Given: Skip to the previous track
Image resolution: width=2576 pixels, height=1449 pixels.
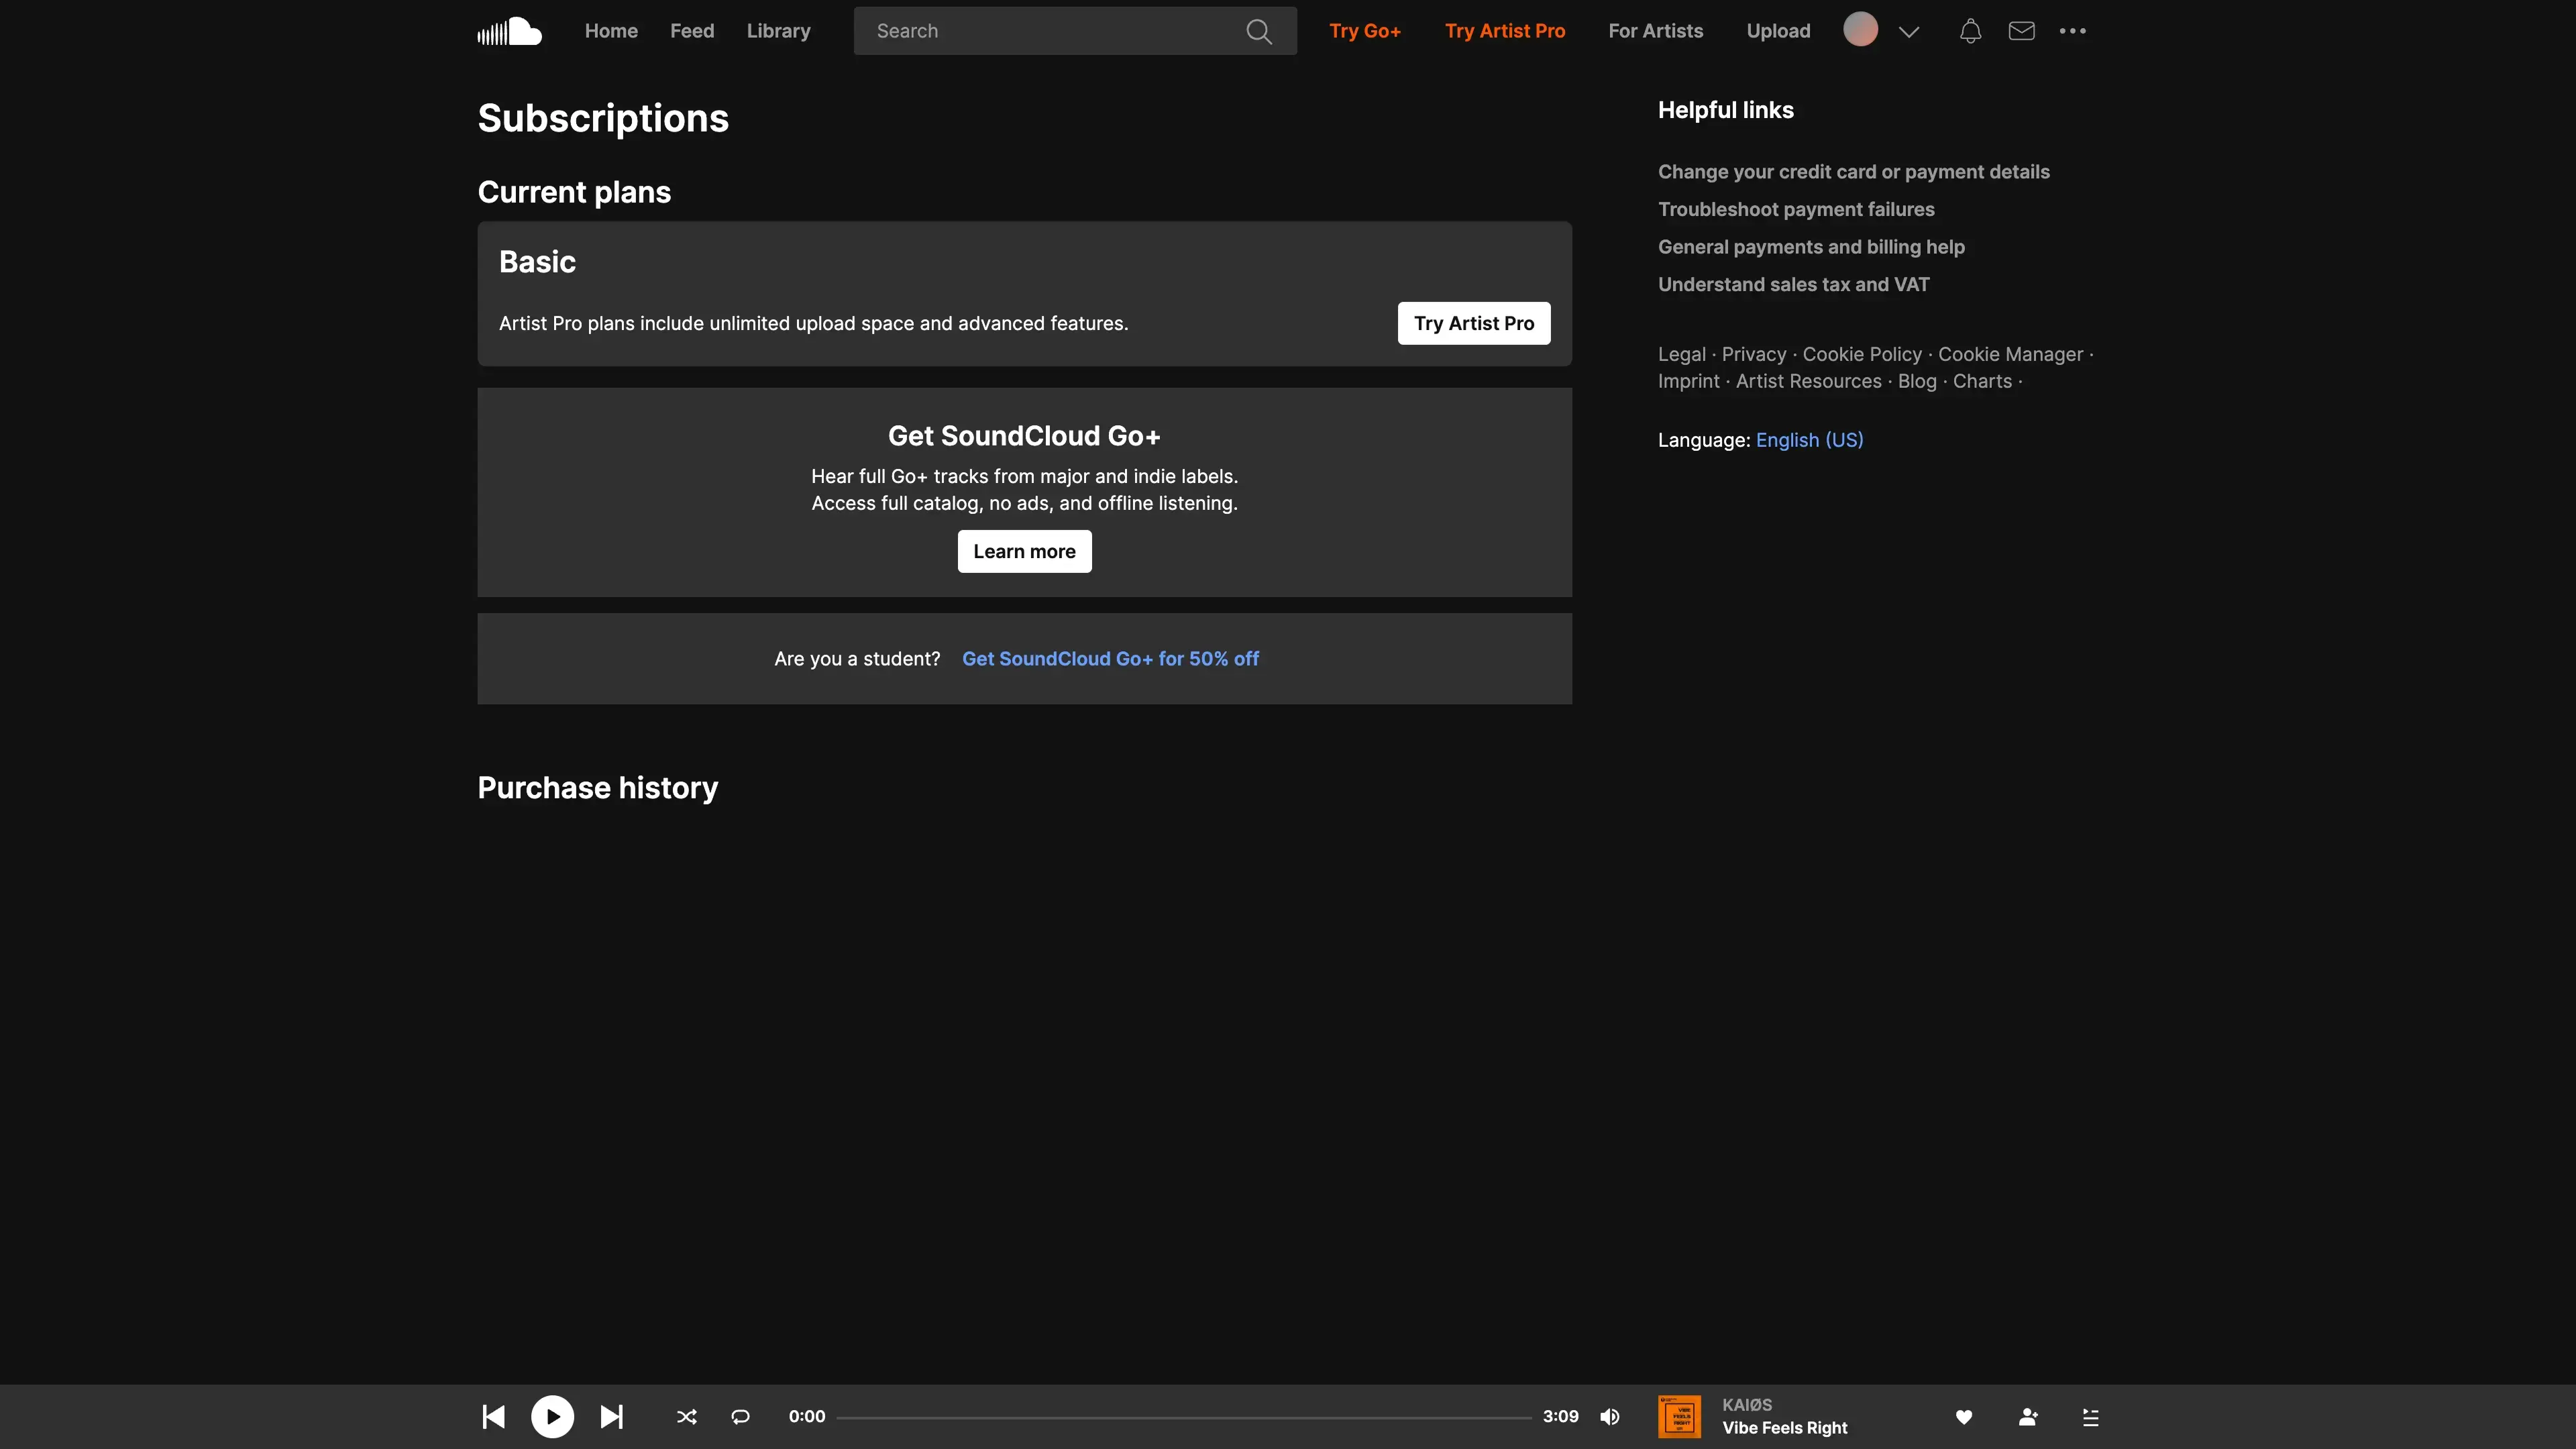Looking at the screenshot, I should tap(494, 1416).
